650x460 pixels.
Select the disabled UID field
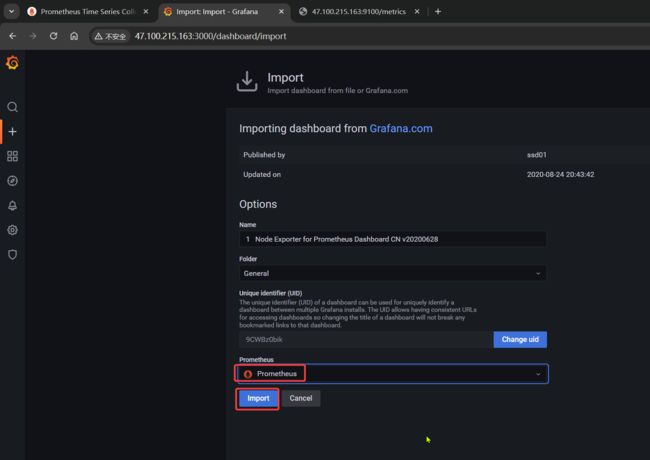tap(366, 339)
